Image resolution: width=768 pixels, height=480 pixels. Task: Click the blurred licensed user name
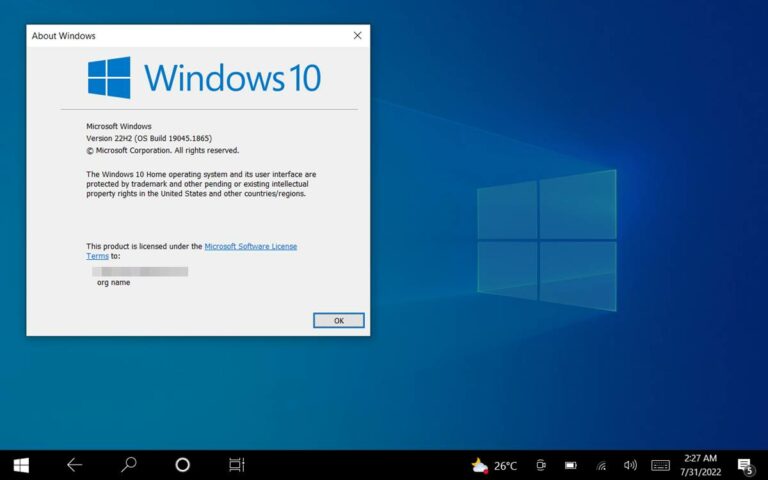tap(140, 271)
